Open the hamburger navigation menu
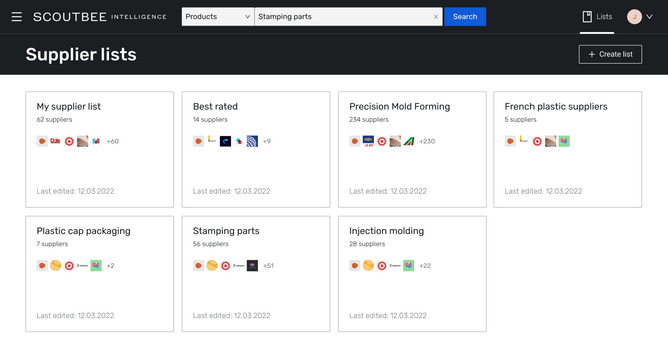 point(17,17)
